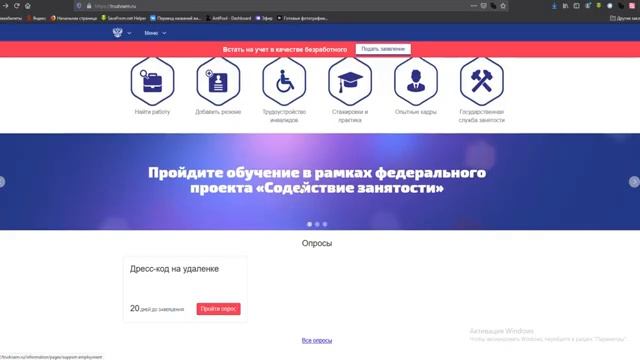640x360 pixels.
Task: Click the pink extension icon in toolbar
Action: coord(632,6)
